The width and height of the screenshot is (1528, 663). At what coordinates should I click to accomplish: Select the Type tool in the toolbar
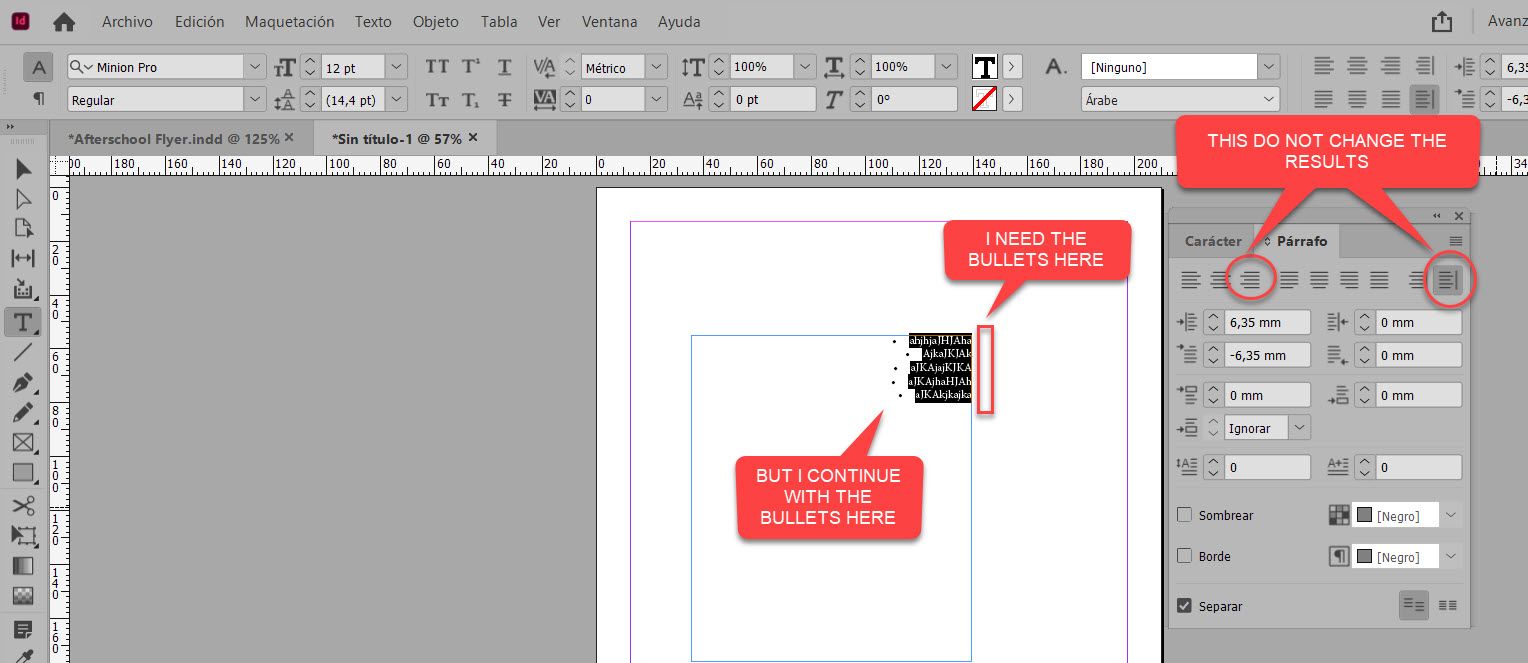(24, 321)
